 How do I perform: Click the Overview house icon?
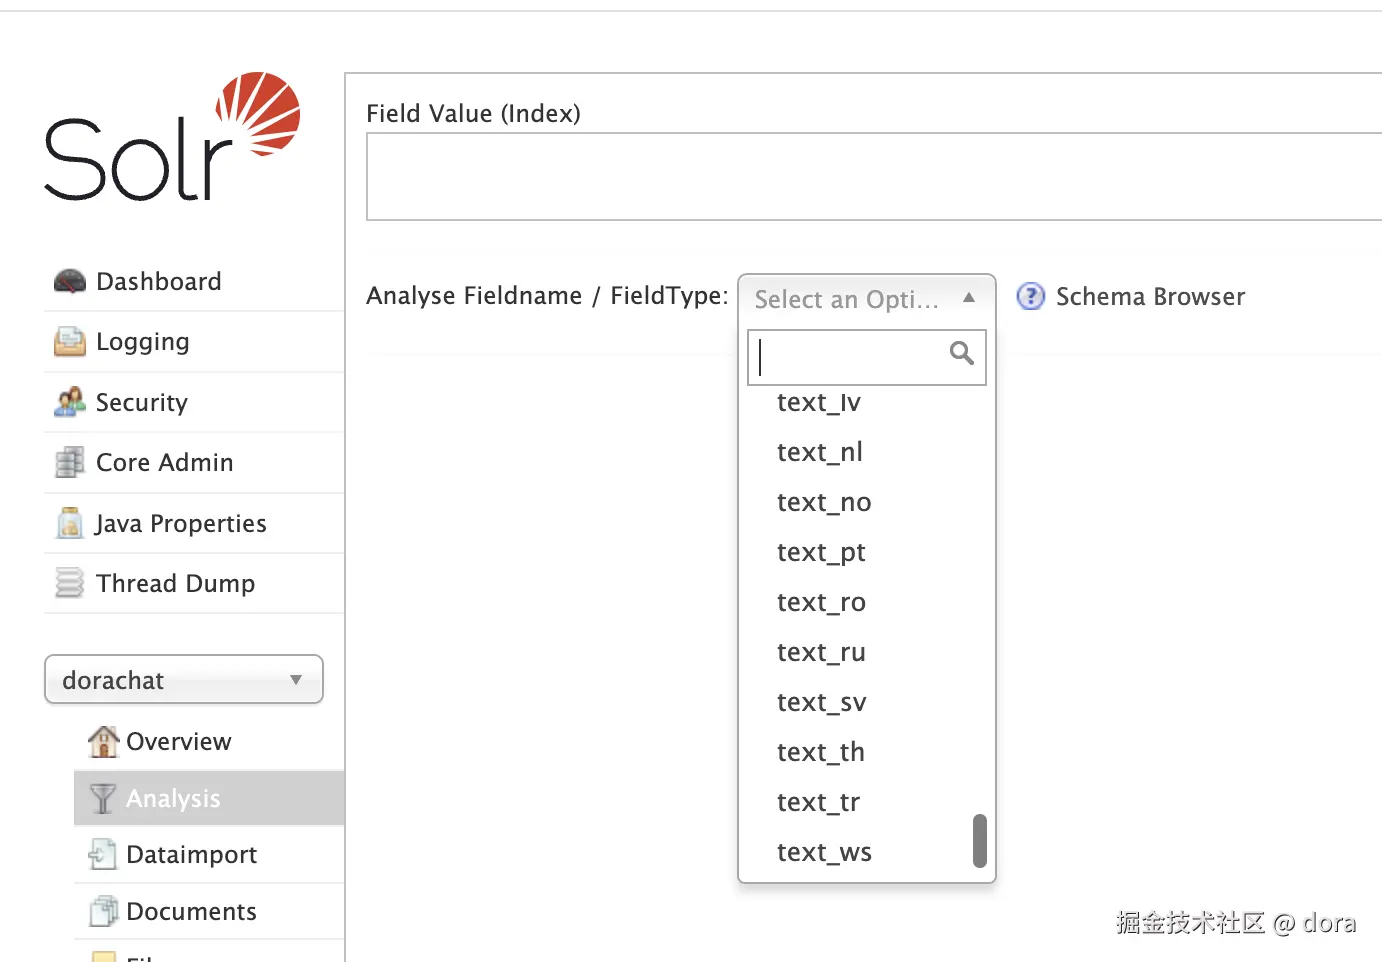click(x=103, y=741)
